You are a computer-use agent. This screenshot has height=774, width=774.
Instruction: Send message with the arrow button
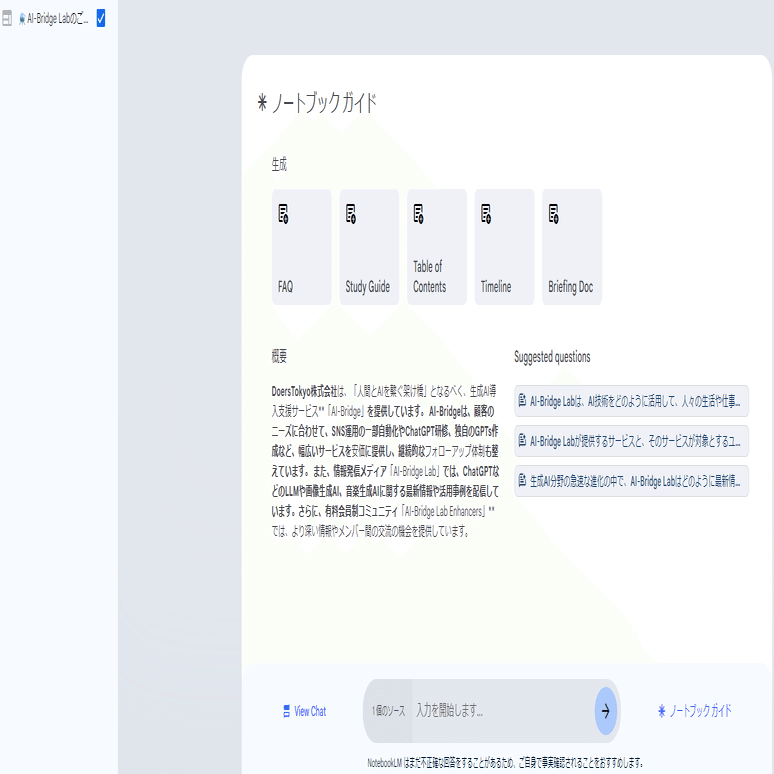(606, 711)
